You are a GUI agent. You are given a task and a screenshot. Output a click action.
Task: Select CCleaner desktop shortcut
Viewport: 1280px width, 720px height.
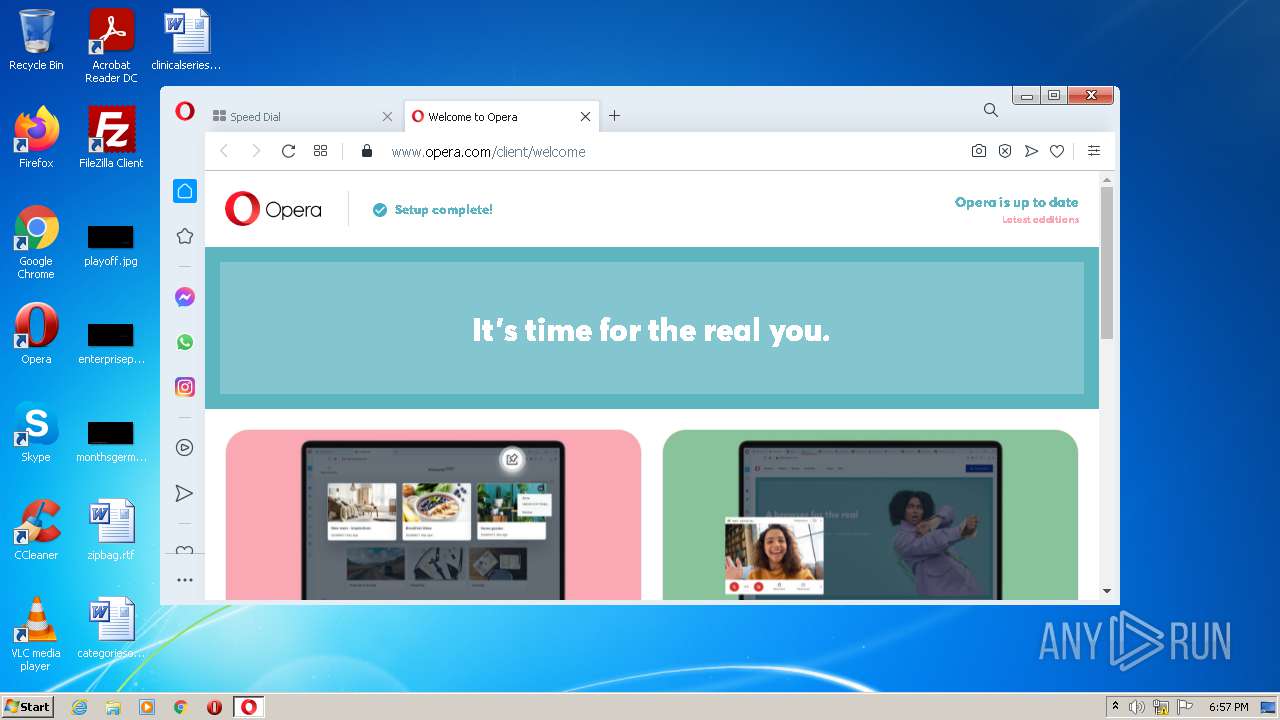(x=36, y=530)
